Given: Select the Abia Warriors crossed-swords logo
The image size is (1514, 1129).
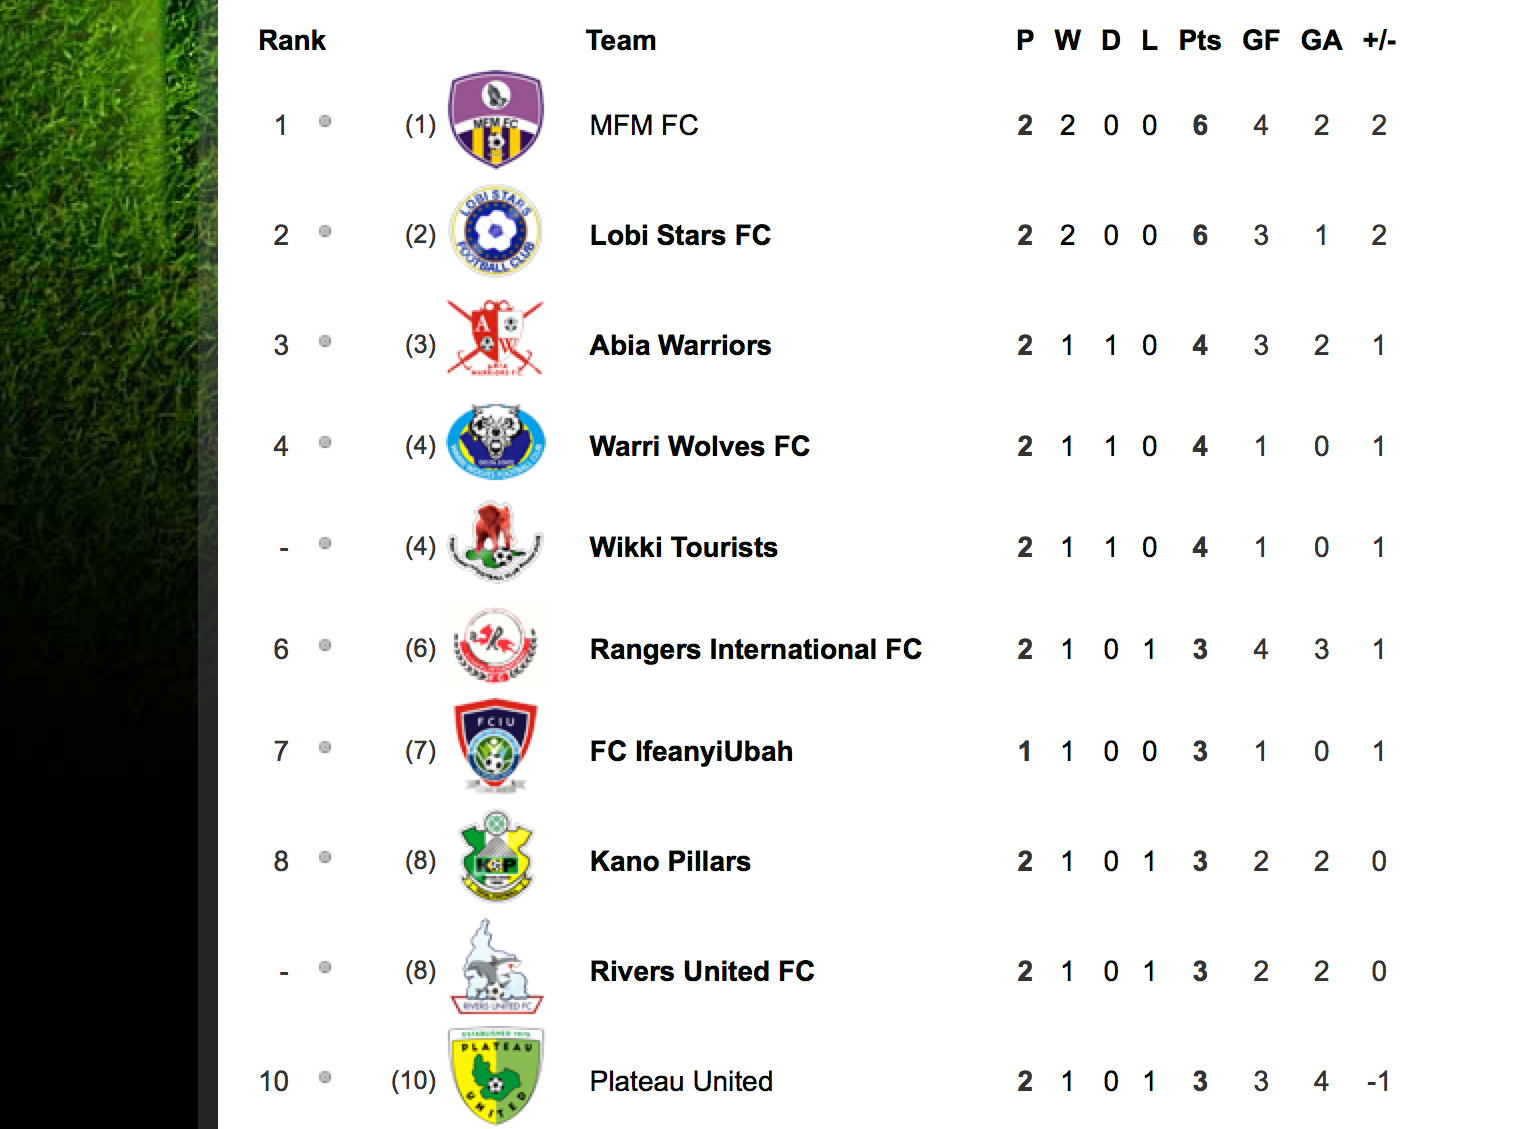Looking at the screenshot, I should 496,338.
